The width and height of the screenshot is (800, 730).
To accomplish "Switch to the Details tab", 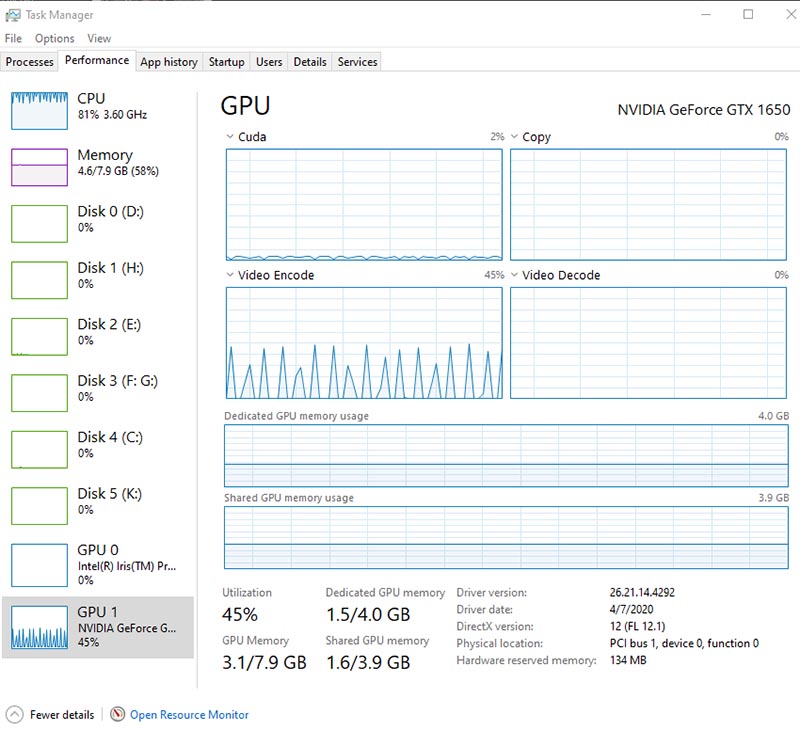I will pyautogui.click(x=310, y=62).
